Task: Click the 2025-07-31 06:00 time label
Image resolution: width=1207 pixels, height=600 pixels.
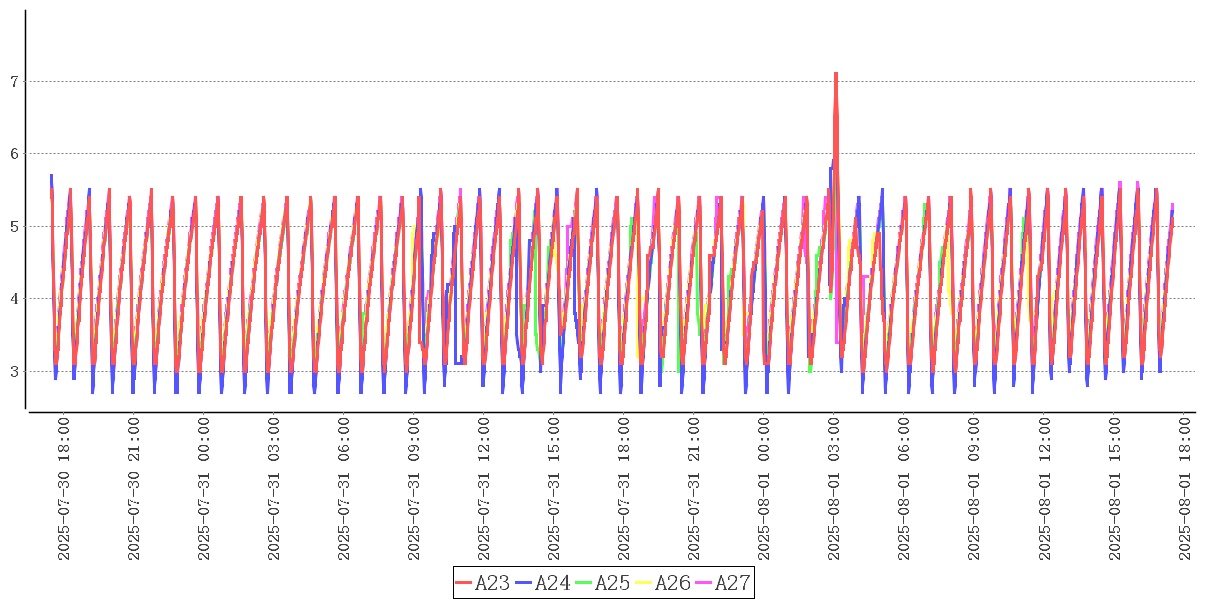Action: coord(344,489)
